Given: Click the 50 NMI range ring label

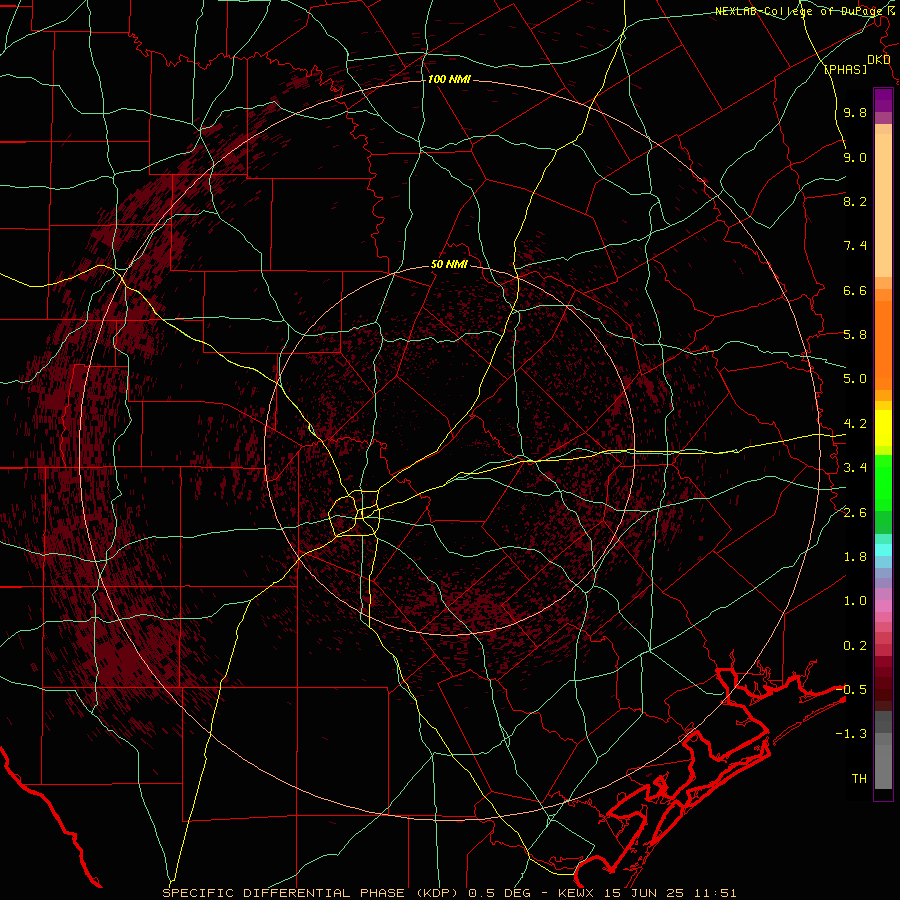Looking at the screenshot, I should coord(449,265).
